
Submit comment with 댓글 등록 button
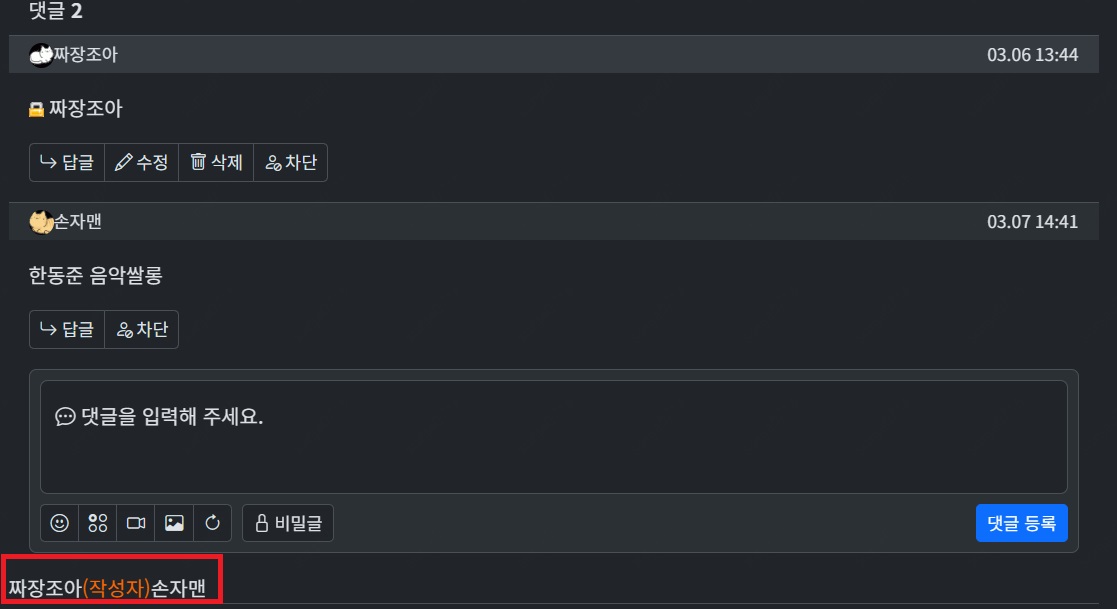click(x=1022, y=523)
